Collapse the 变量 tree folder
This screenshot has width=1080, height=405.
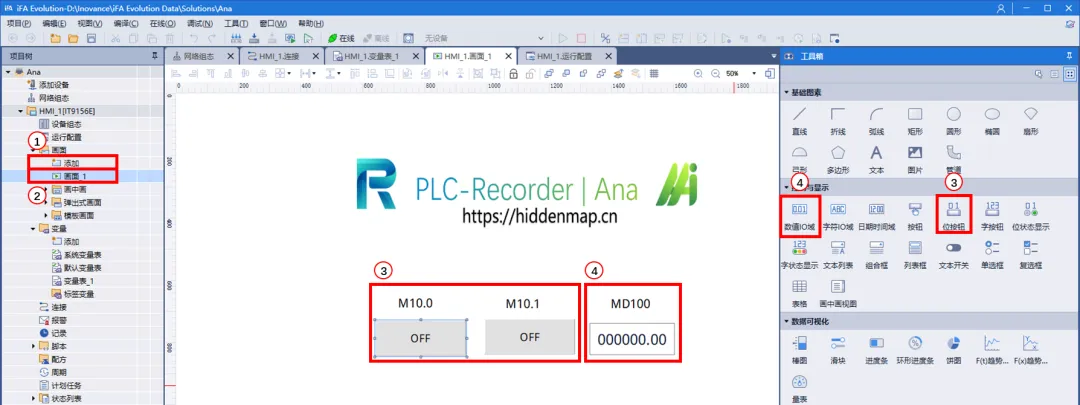click(33, 229)
